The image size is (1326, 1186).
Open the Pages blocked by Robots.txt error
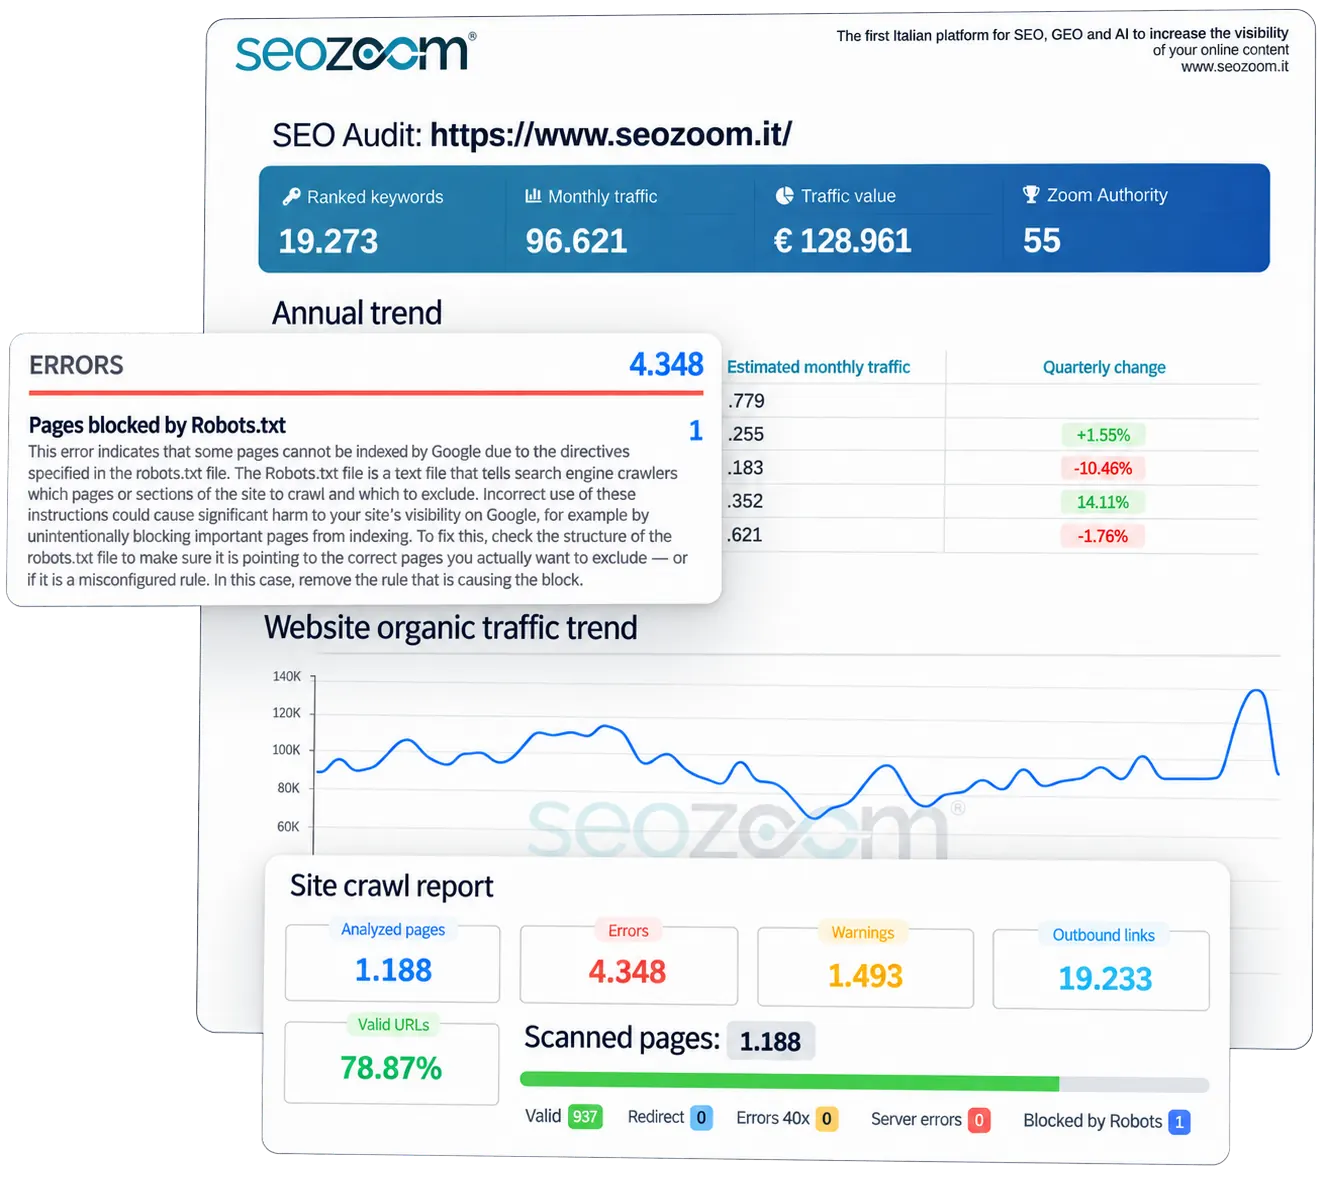click(157, 425)
